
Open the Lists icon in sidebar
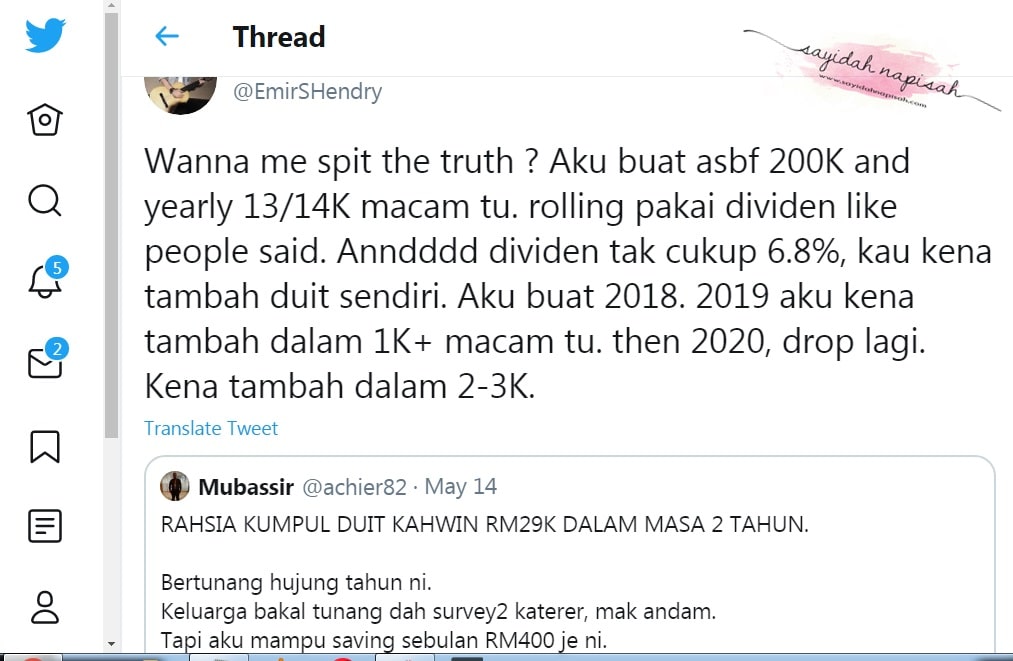tap(45, 526)
